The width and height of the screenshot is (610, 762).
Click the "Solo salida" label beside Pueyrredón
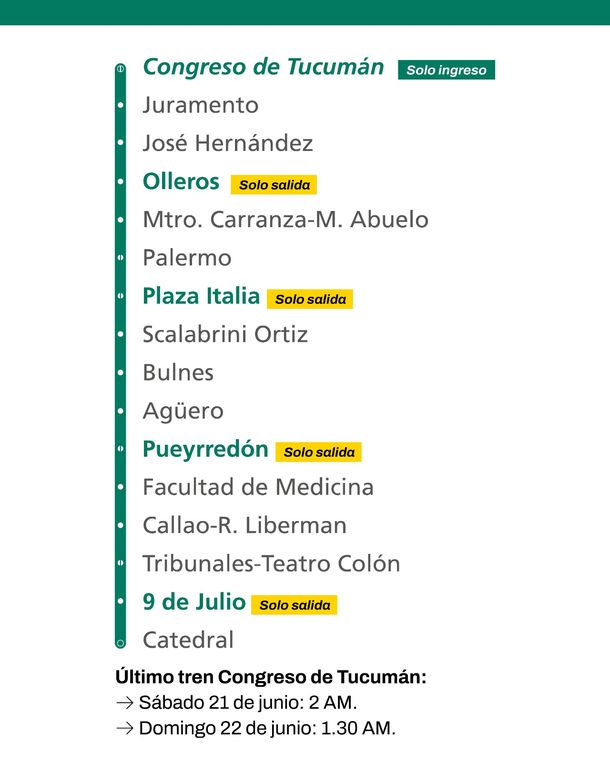[x=319, y=452]
